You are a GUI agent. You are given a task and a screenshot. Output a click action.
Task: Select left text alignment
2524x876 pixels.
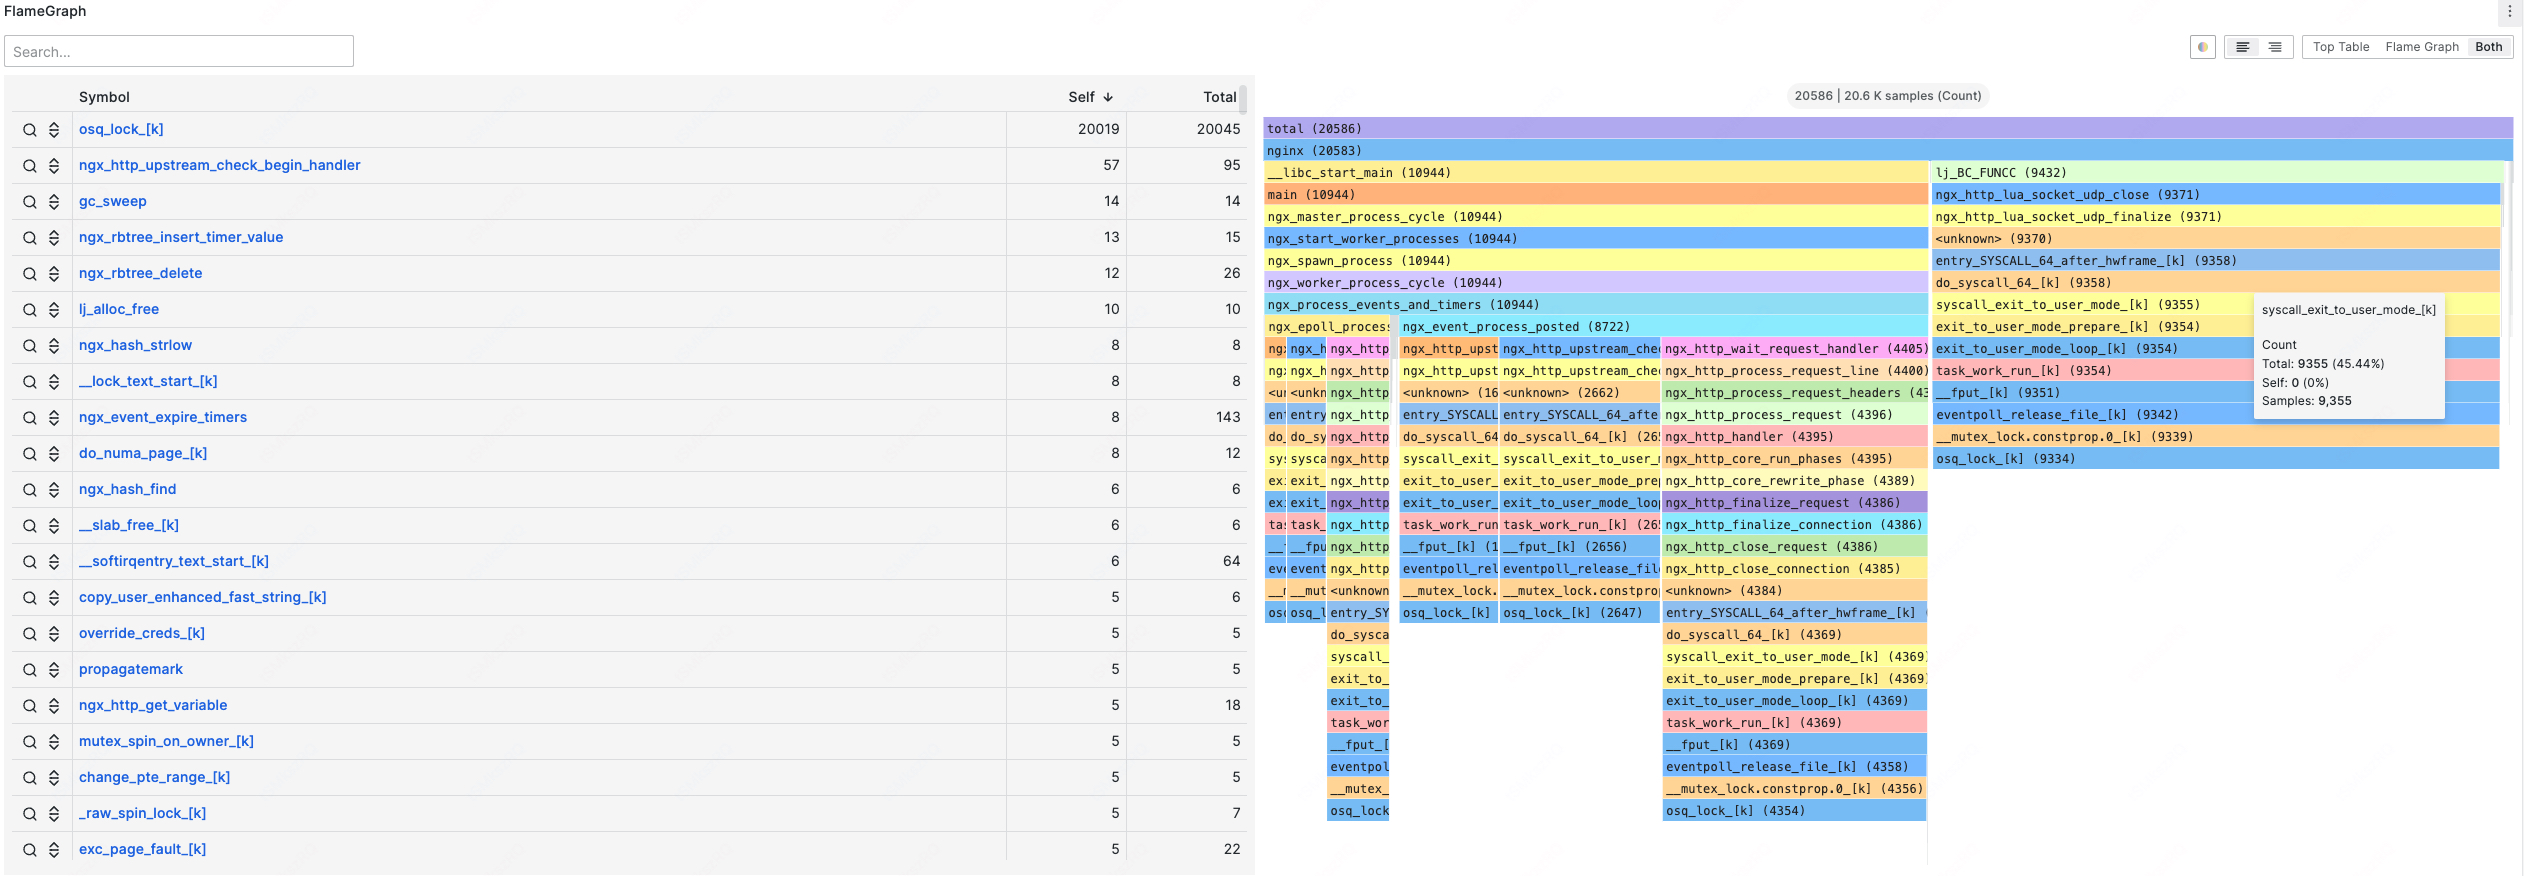pyautogui.click(x=2242, y=47)
